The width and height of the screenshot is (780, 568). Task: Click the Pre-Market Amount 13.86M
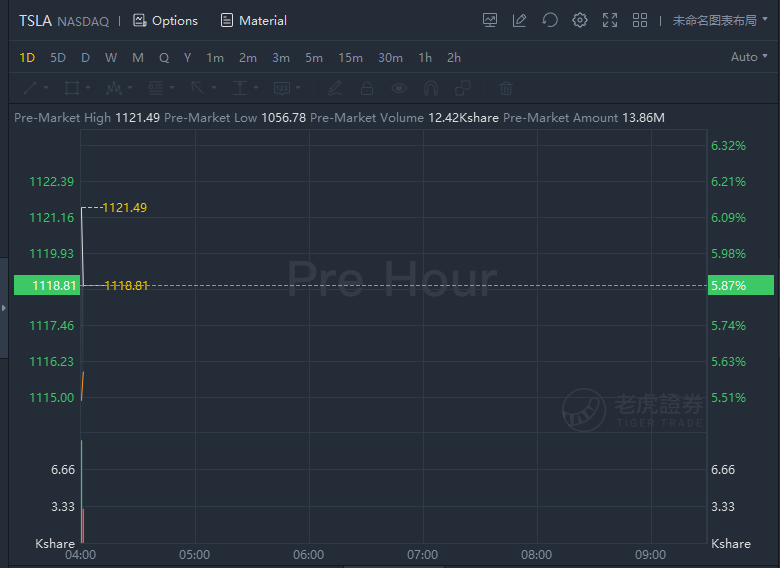pos(643,118)
